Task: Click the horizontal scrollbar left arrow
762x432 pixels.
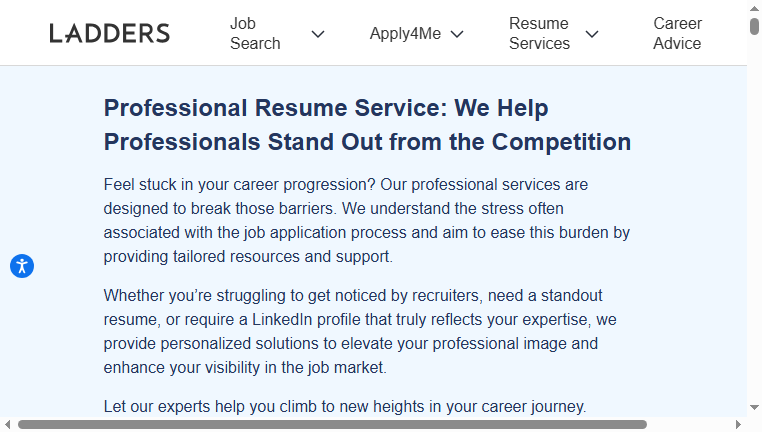Action: pyautogui.click(x=7, y=425)
